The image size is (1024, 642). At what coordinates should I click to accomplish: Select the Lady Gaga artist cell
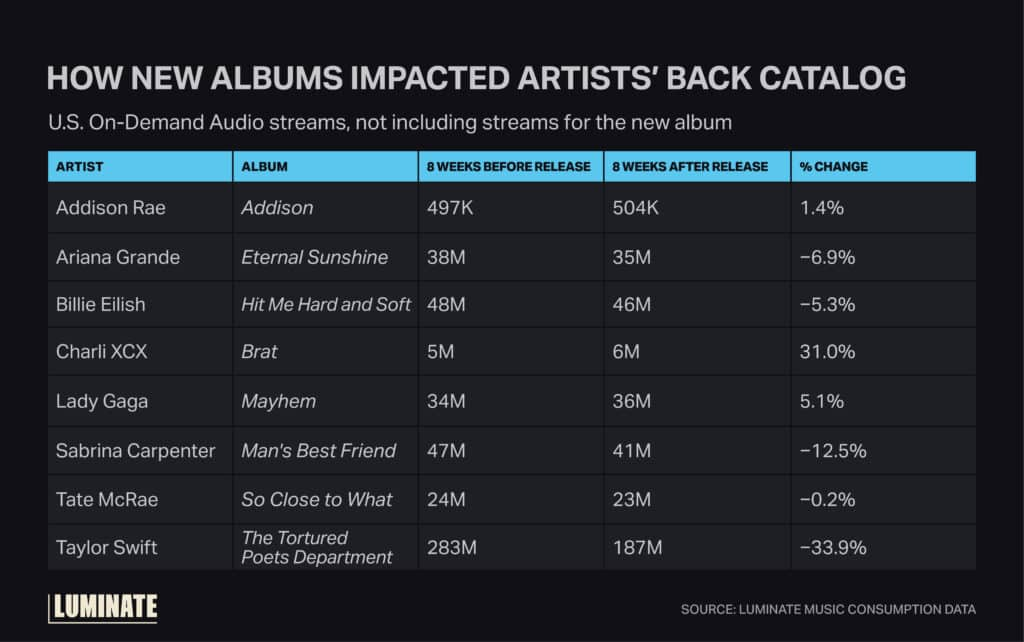[102, 401]
